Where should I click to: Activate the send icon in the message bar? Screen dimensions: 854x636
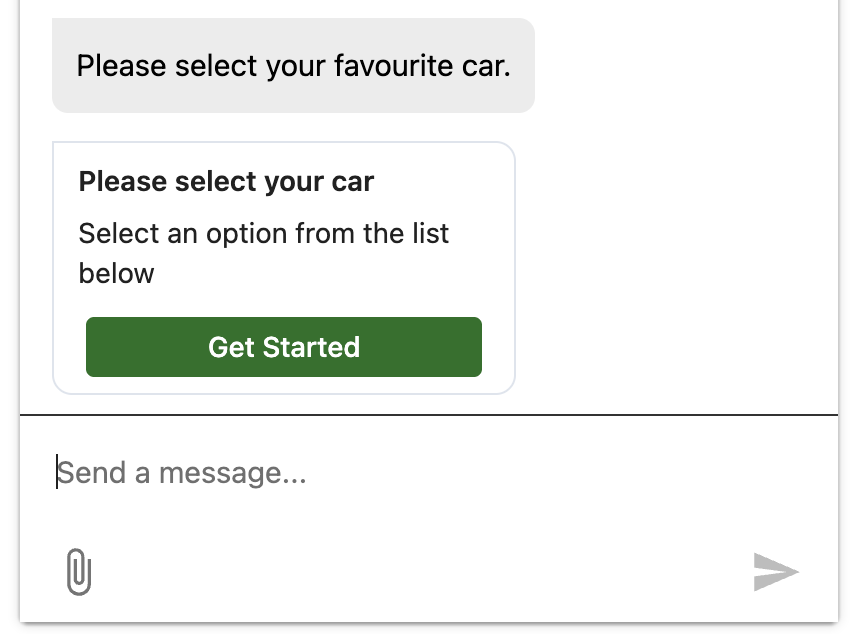click(778, 572)
